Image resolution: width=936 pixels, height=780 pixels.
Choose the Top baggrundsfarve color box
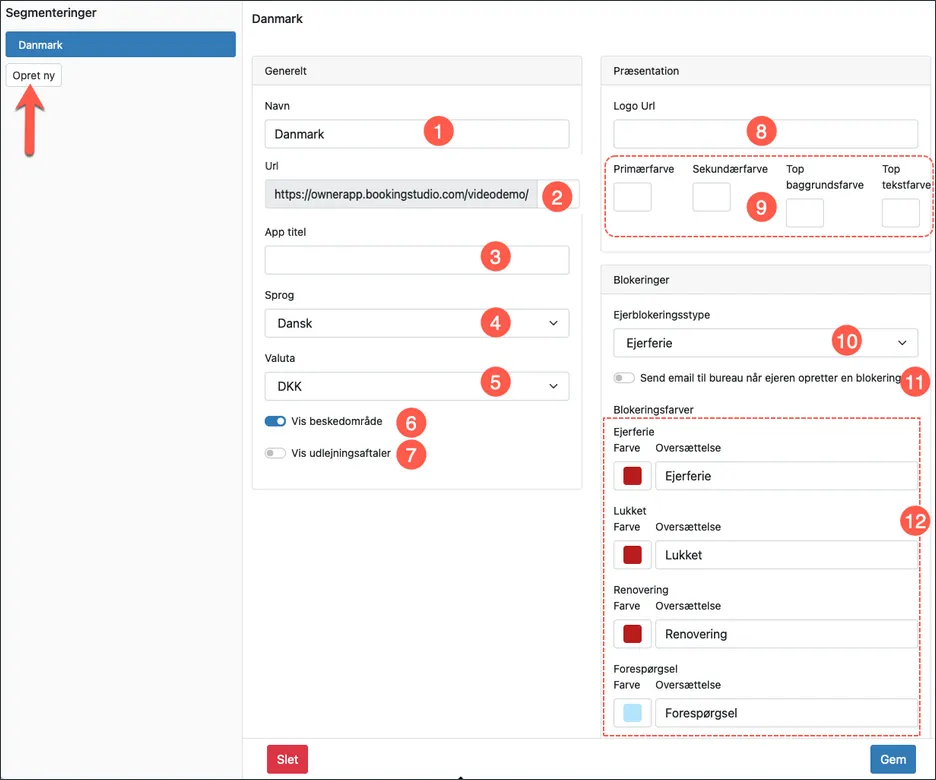click(x=805, y=213)
